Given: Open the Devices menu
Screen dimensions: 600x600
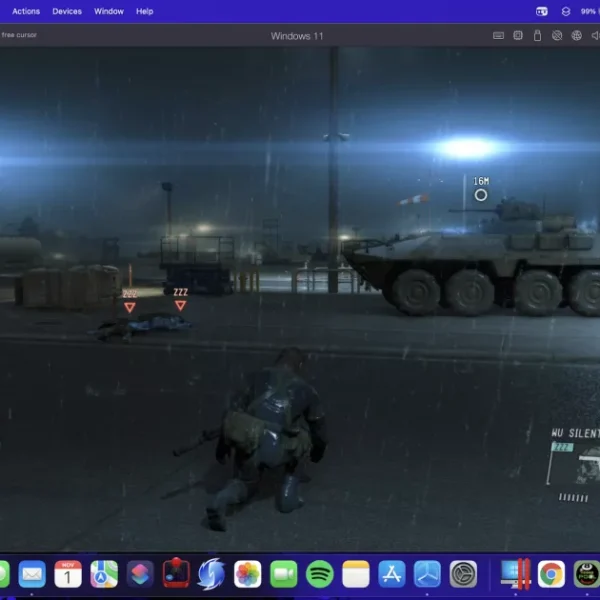Looking at the screenshot, I should click(x=67, y=11).
